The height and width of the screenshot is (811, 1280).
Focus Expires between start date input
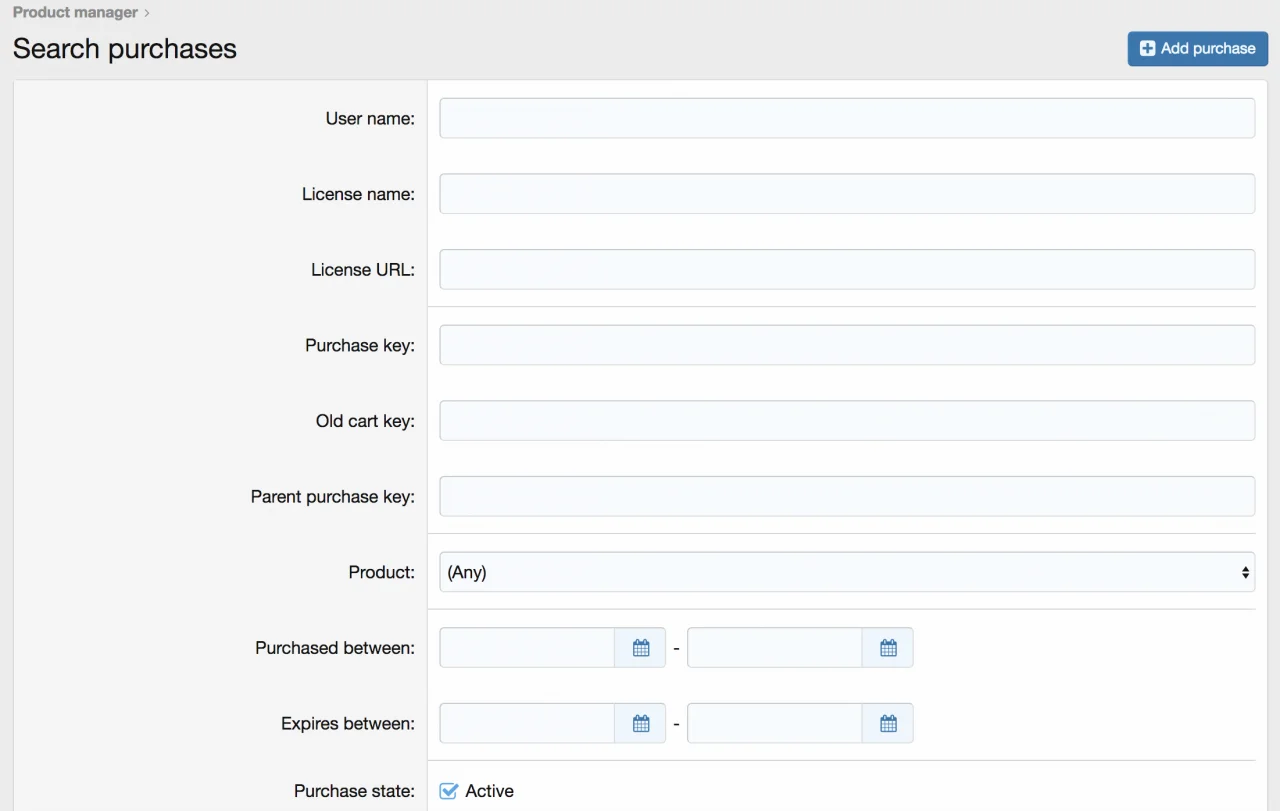(x=527, y=724)
